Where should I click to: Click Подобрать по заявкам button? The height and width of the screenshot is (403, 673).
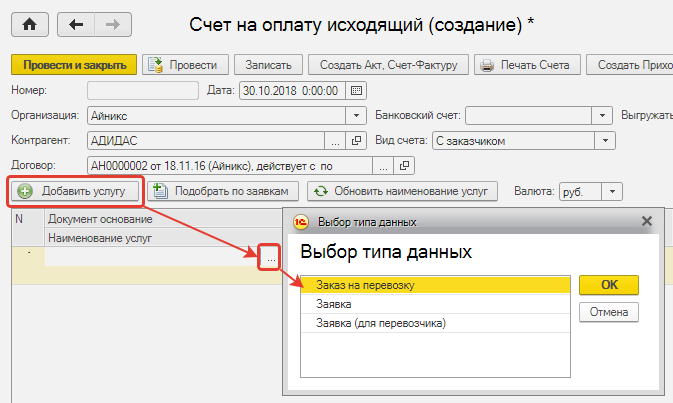(x=223, y=191)
